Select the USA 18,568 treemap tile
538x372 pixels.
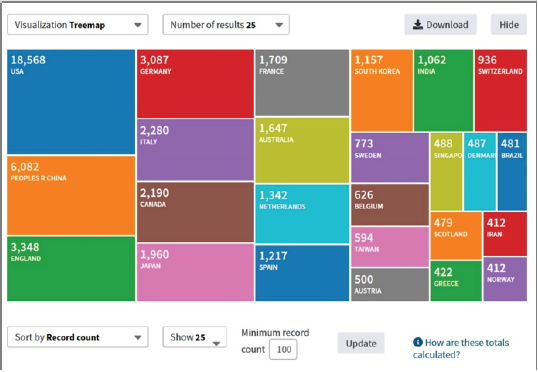71,102
